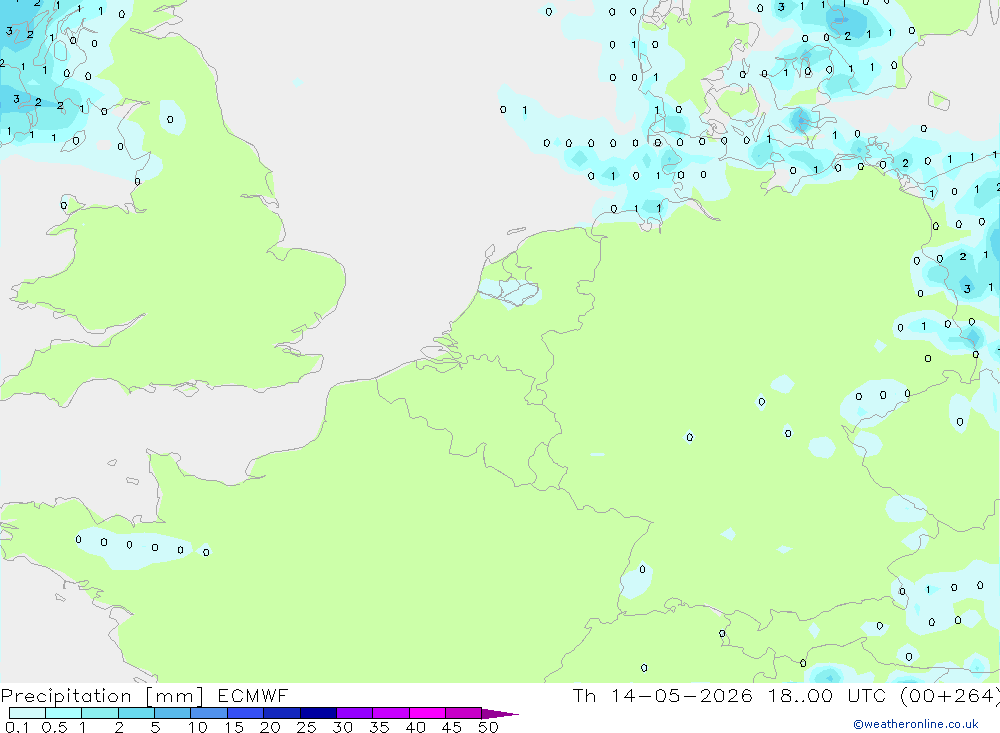This screenshot has height=733, width=1000.
Task: Click the 35–40 mm violet swatch
Action: (391, 713)
